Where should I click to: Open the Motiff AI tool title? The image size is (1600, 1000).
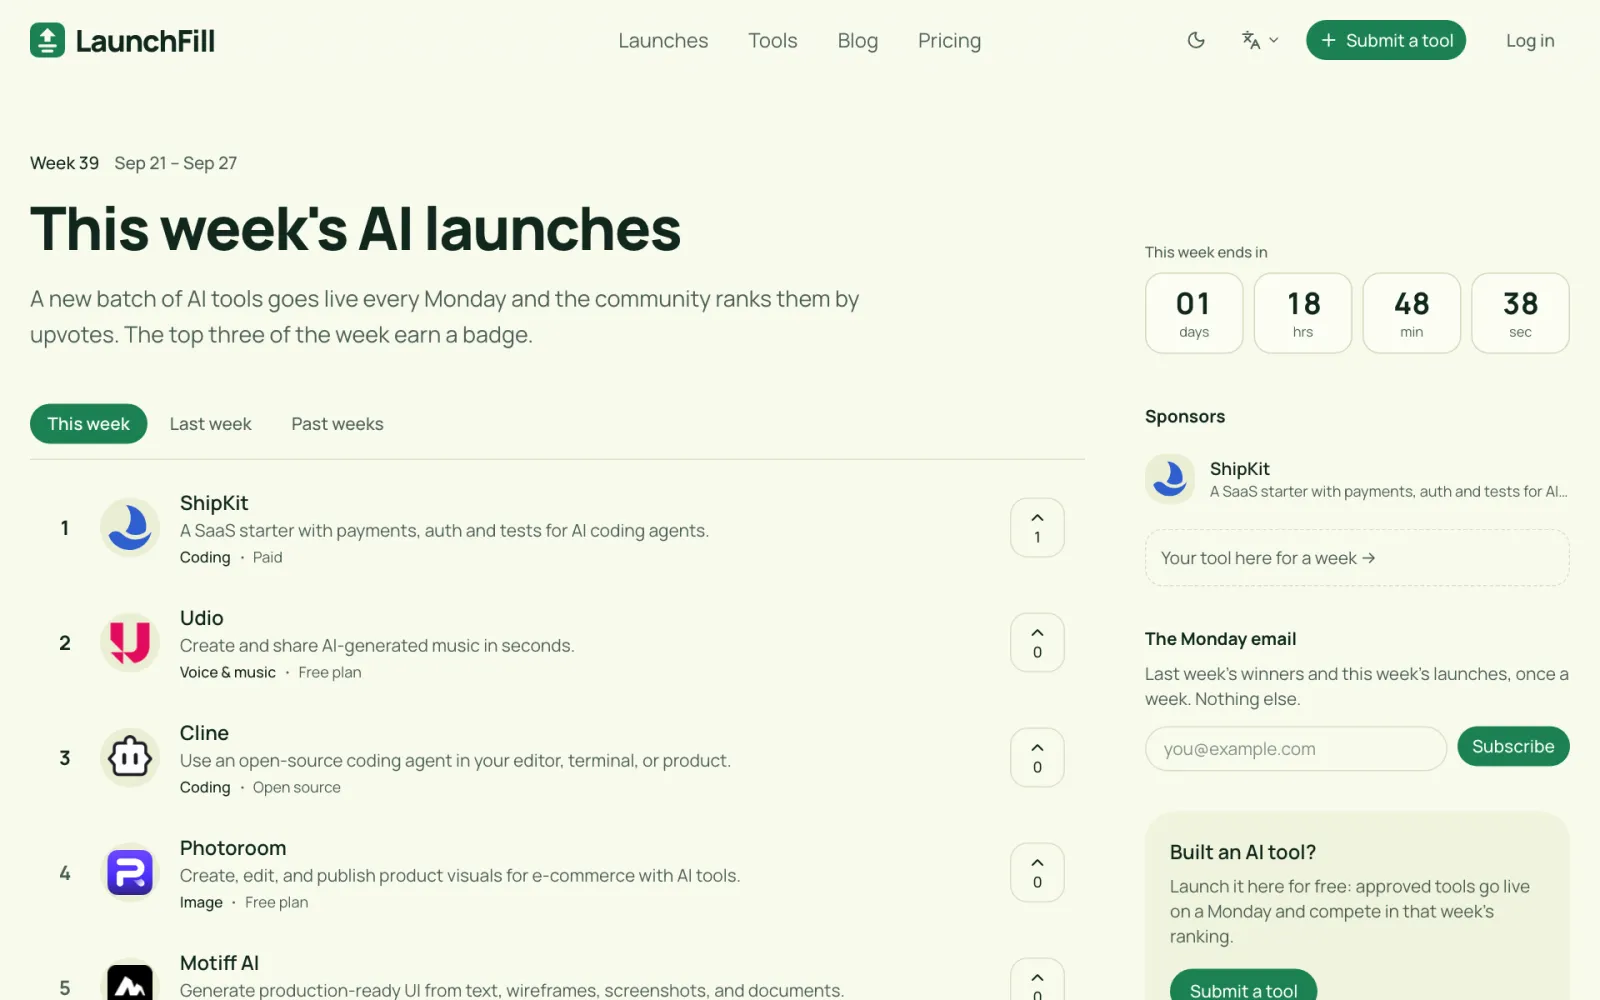(219, 963)
